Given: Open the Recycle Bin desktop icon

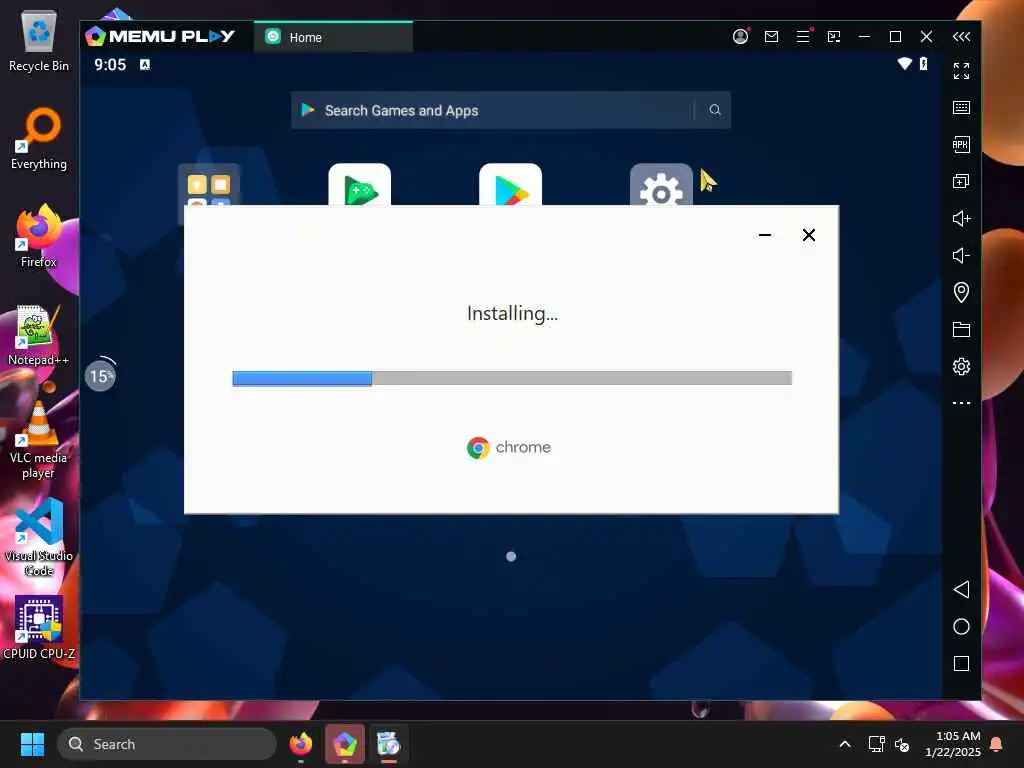Looking at the screenshot, I should (39, 41).
